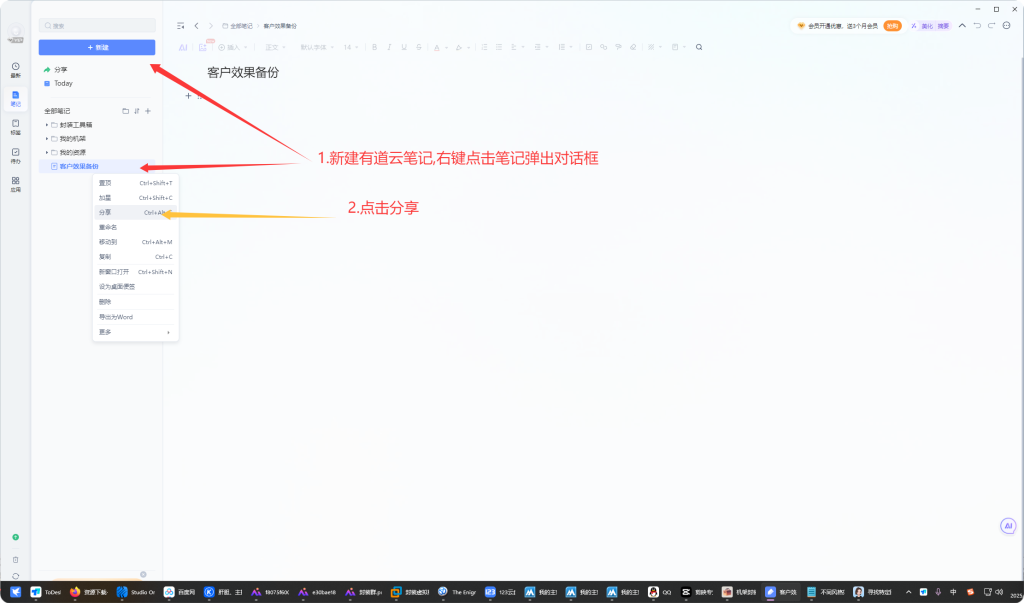1024x603 pixels.
Task: Expand the 我的资源 folder arrow
Action: [47, 152]
